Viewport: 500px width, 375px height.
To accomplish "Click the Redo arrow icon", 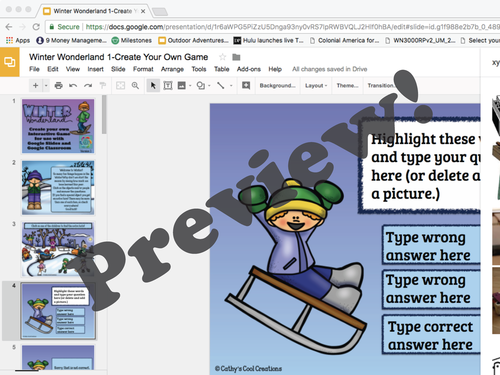I will point(88,86).
